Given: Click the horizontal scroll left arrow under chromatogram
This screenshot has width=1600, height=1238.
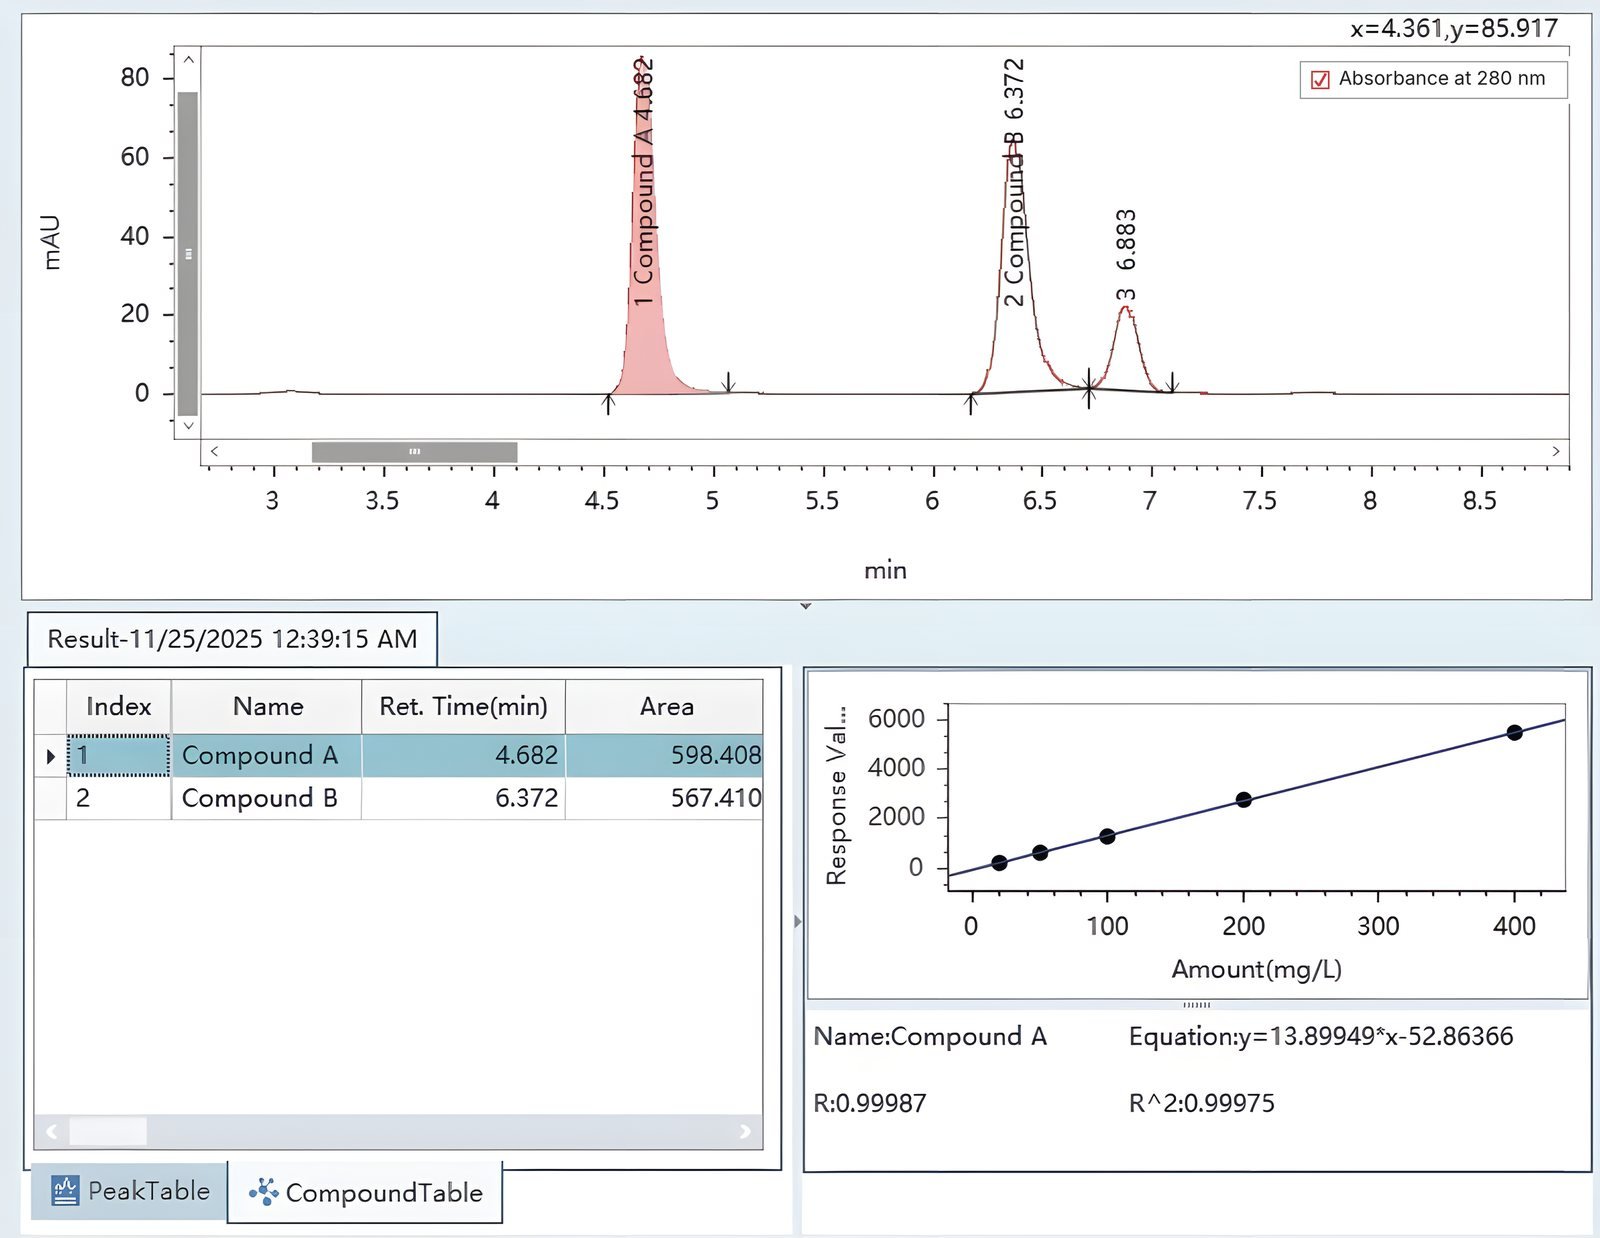Looking at the screenshot, I should point(213,452).
